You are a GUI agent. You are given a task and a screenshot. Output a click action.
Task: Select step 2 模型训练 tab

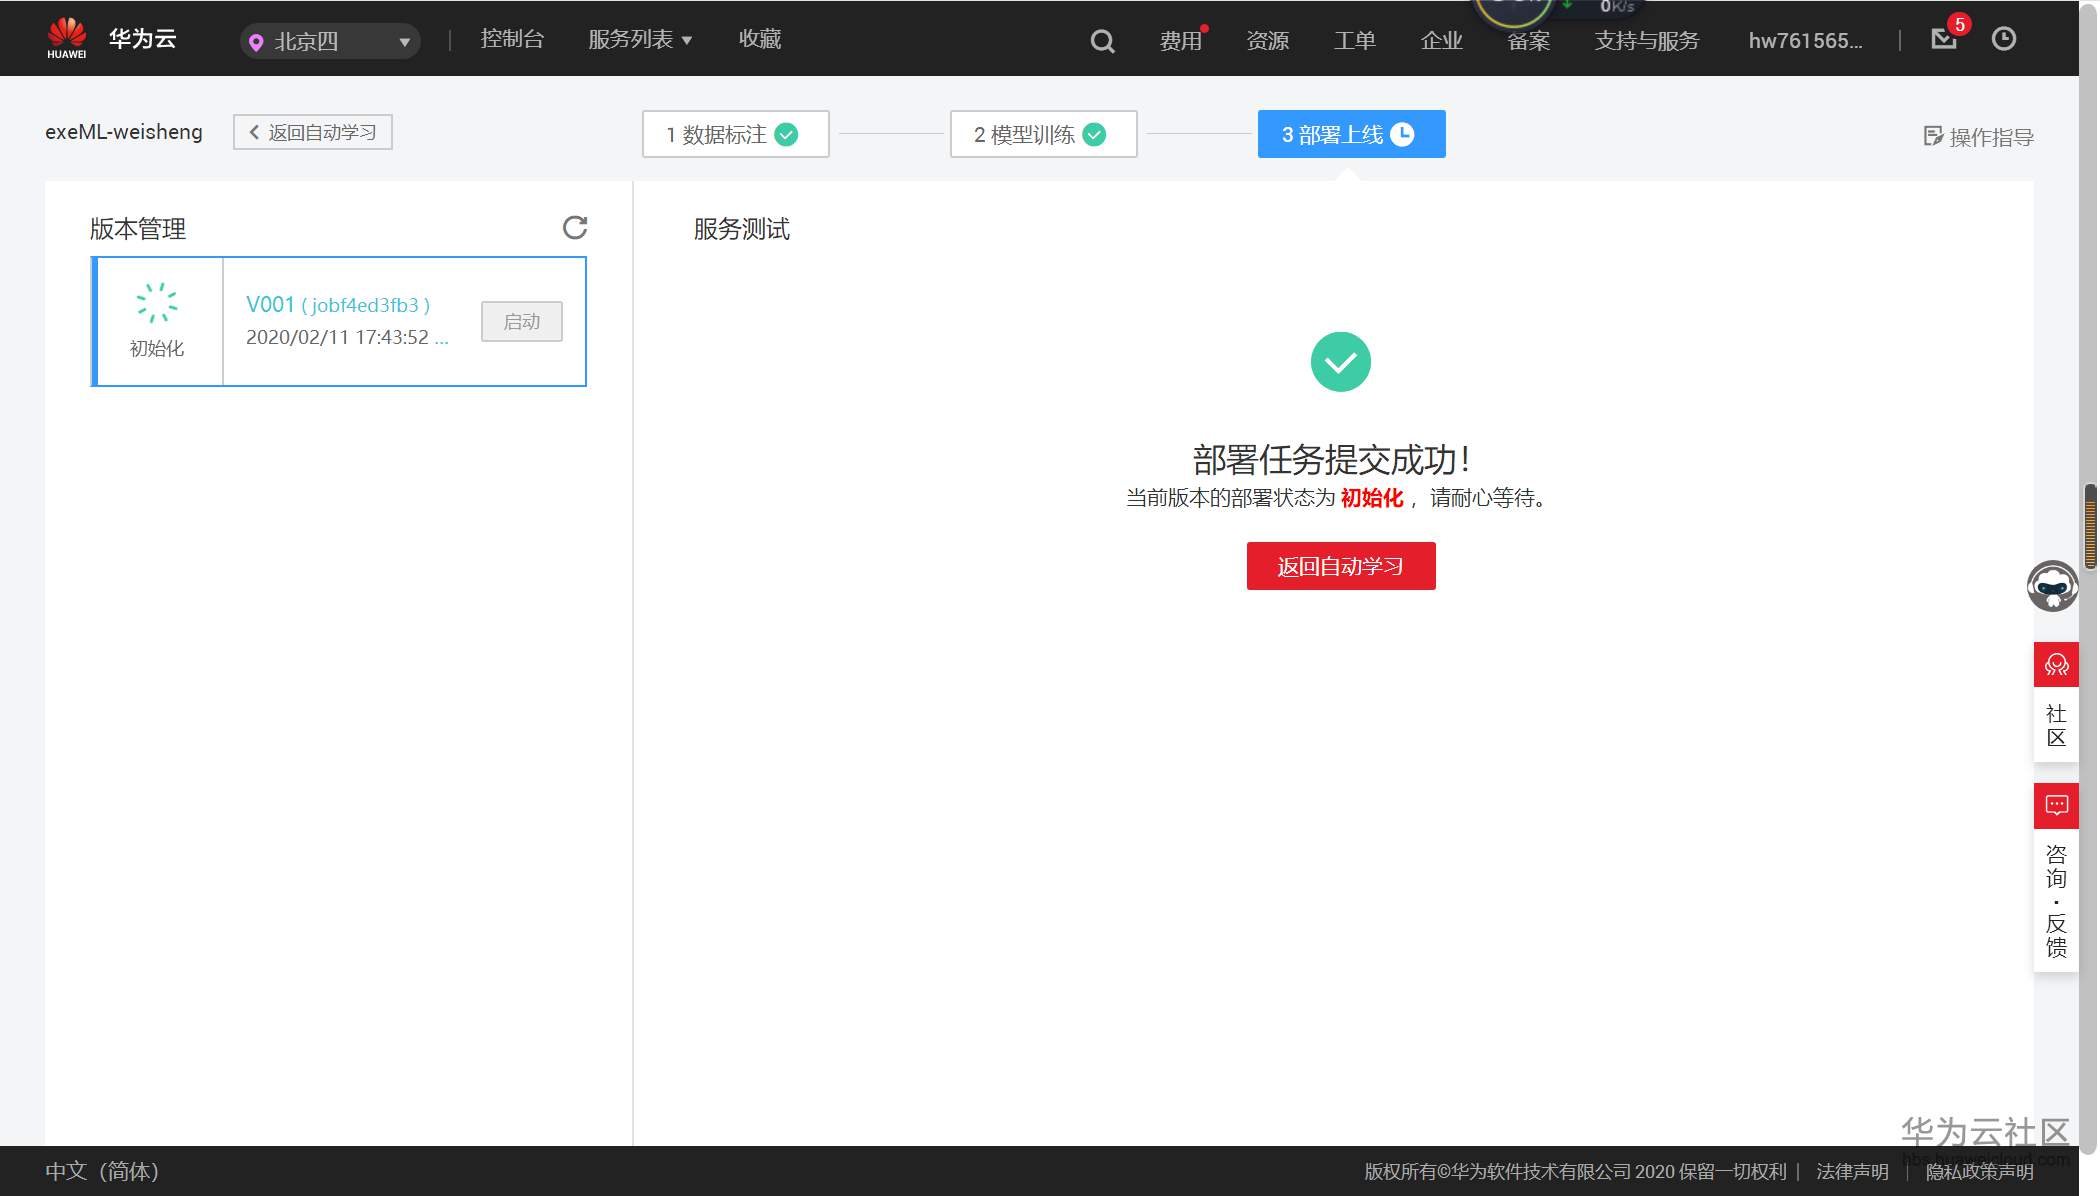pos(1042,134)
